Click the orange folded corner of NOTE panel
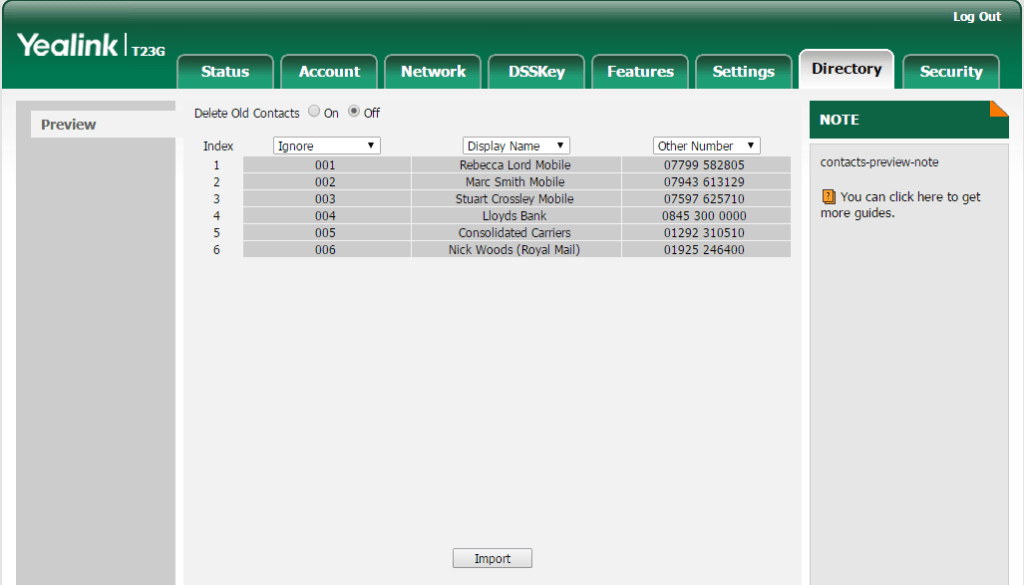This screenshot has width=1024, height=585. click(x=999, y=108)
